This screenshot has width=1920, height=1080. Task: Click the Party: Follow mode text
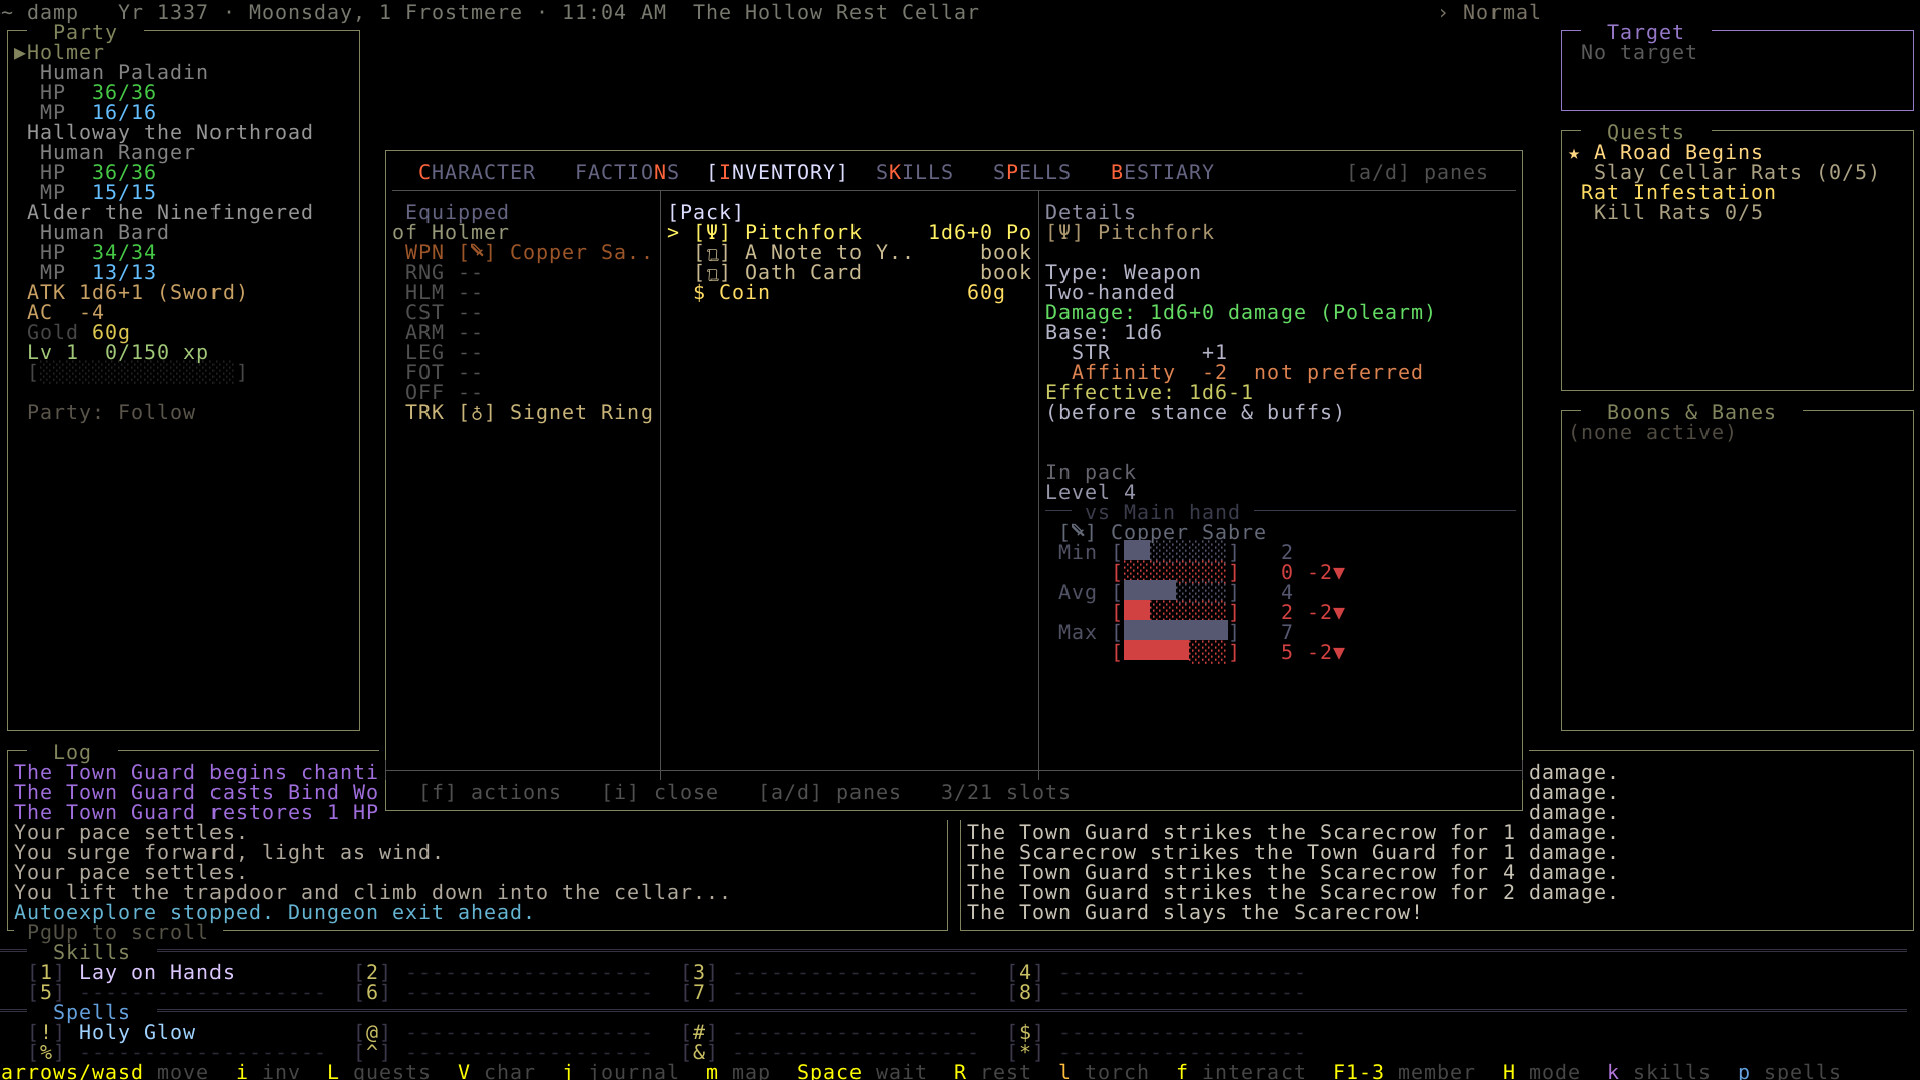[111, 412]
